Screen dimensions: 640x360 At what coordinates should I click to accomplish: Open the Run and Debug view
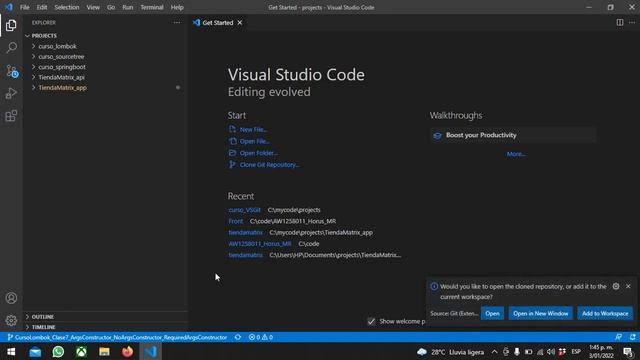click(11, 93)
